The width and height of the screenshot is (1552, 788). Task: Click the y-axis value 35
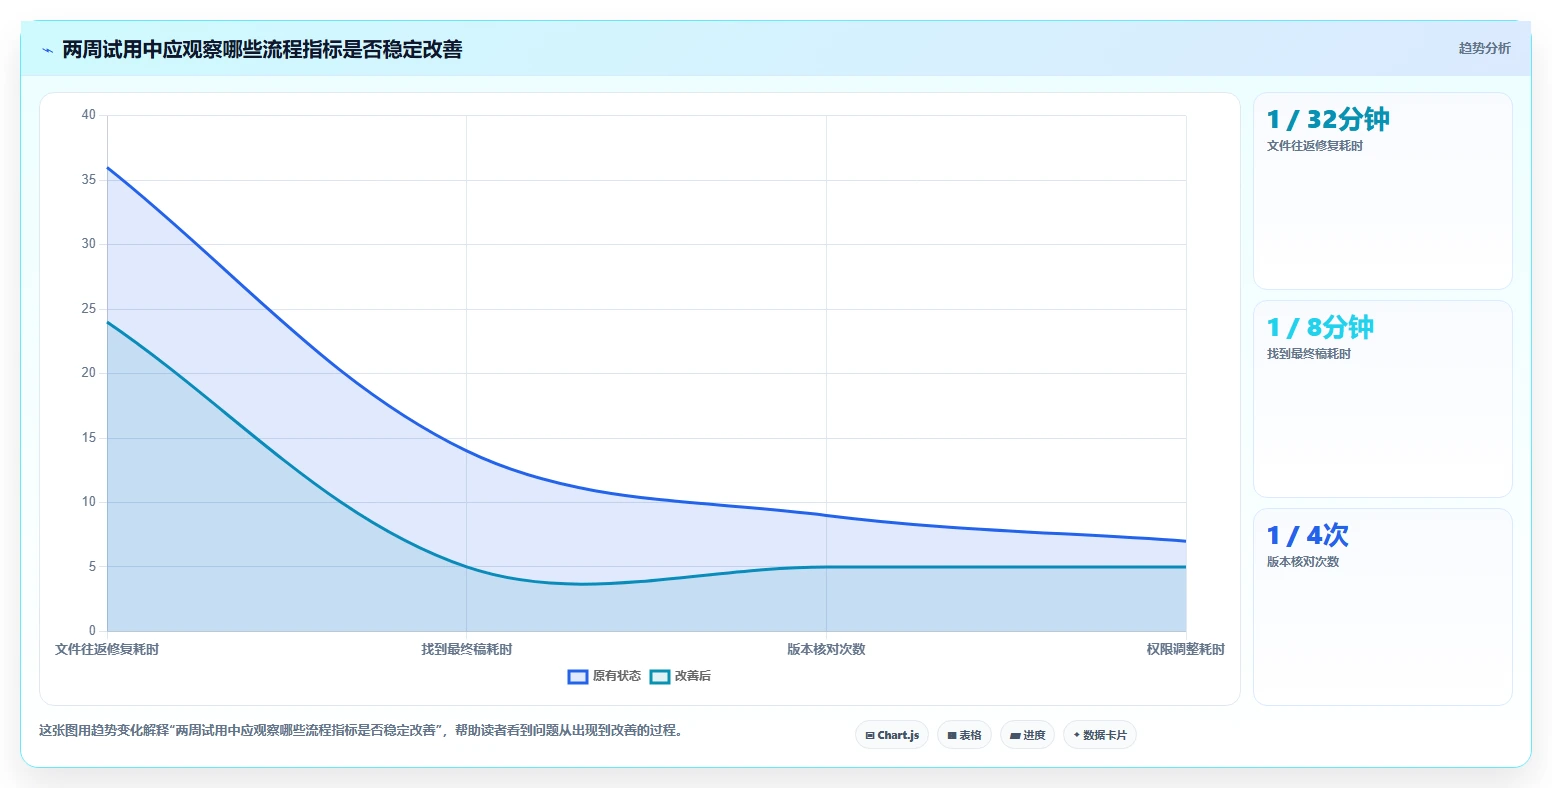point(89,180)
